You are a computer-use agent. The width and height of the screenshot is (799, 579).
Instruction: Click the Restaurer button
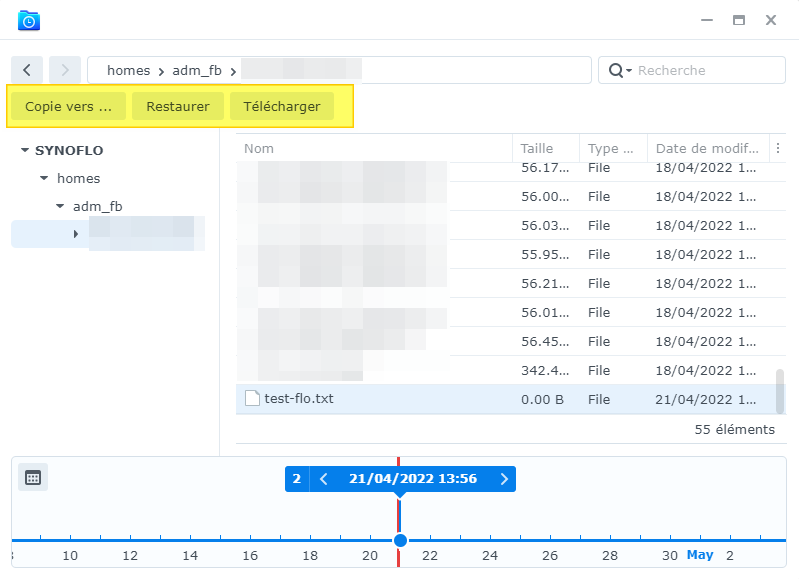tap(178, 106)
